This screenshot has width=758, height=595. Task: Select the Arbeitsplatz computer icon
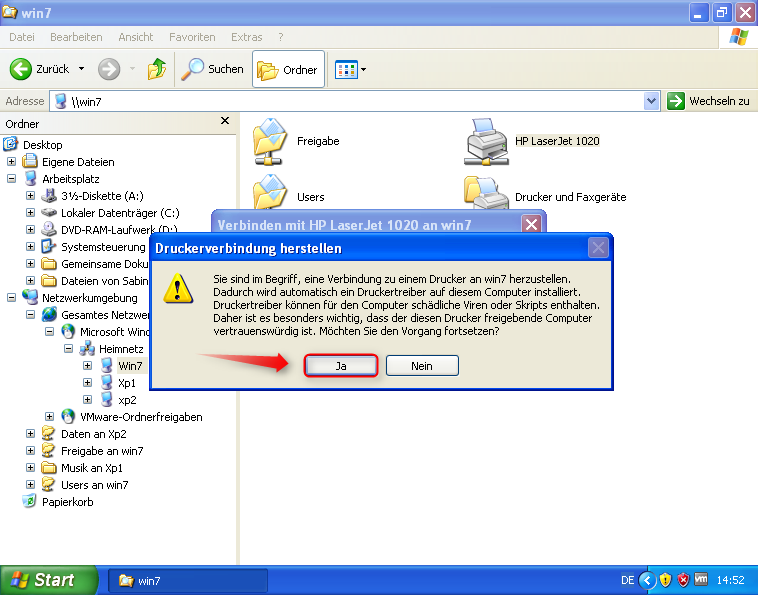pyautogui.click(x=30, y=178)
